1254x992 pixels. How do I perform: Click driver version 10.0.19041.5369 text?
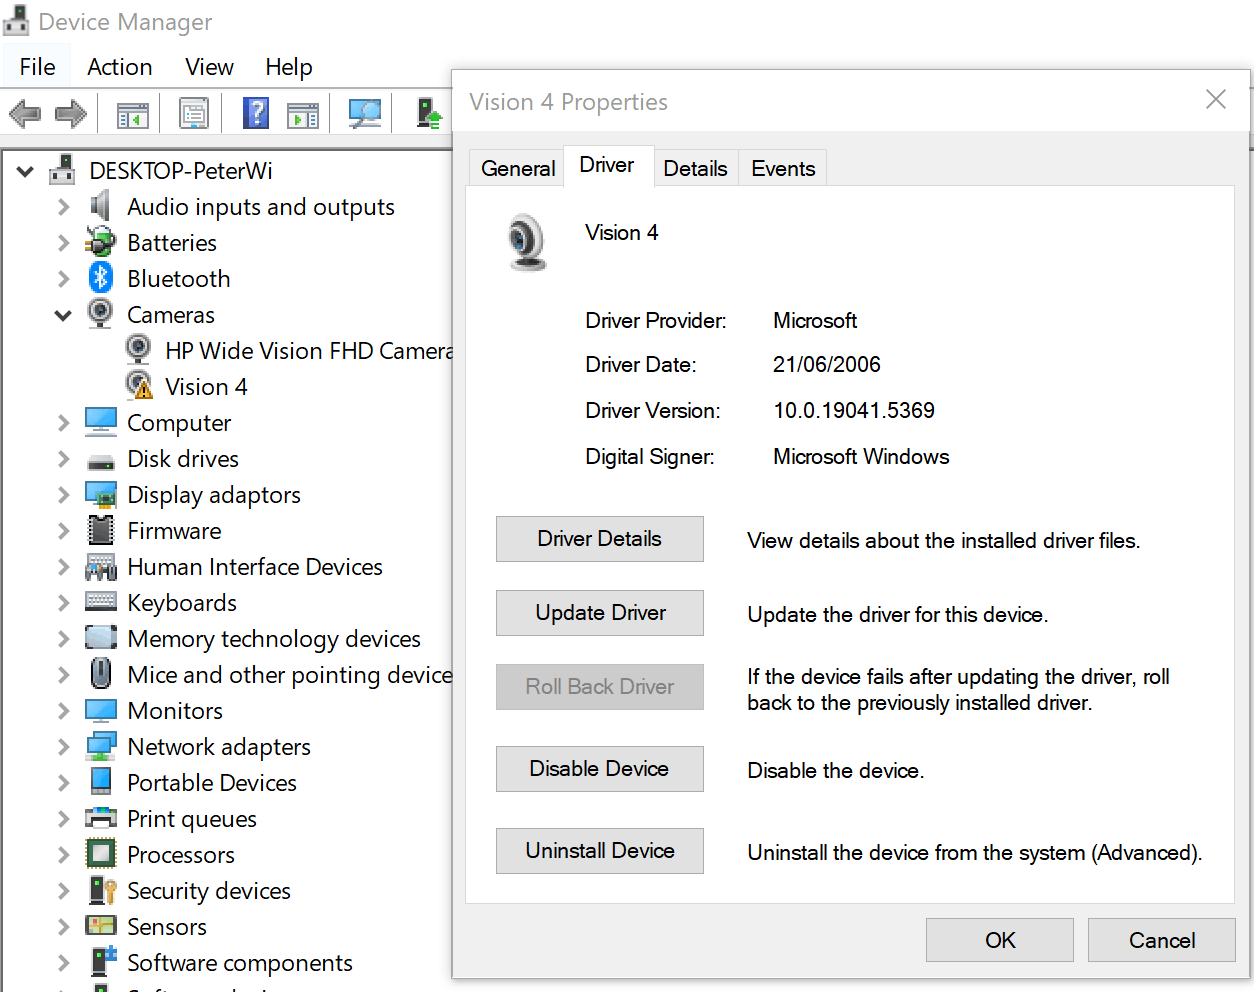point(854,411)
